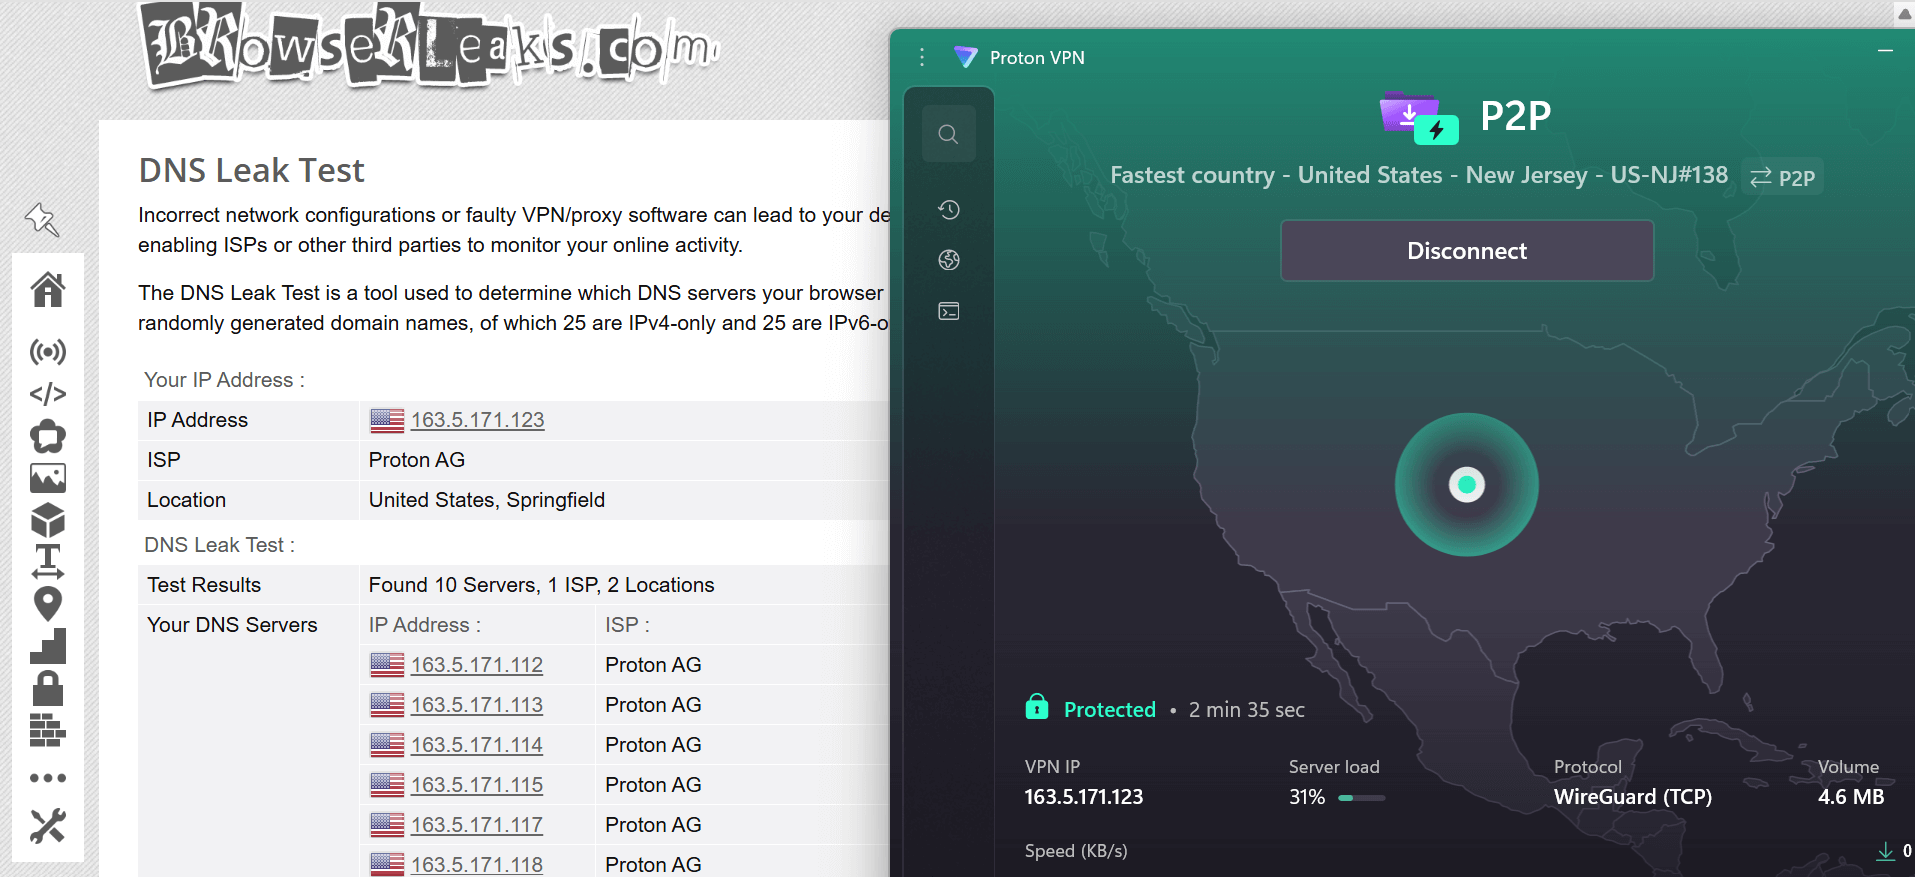Viewport: 1915px width, 877px height.
Task: Click the Disconnect button
Action: coord(1467,251)
